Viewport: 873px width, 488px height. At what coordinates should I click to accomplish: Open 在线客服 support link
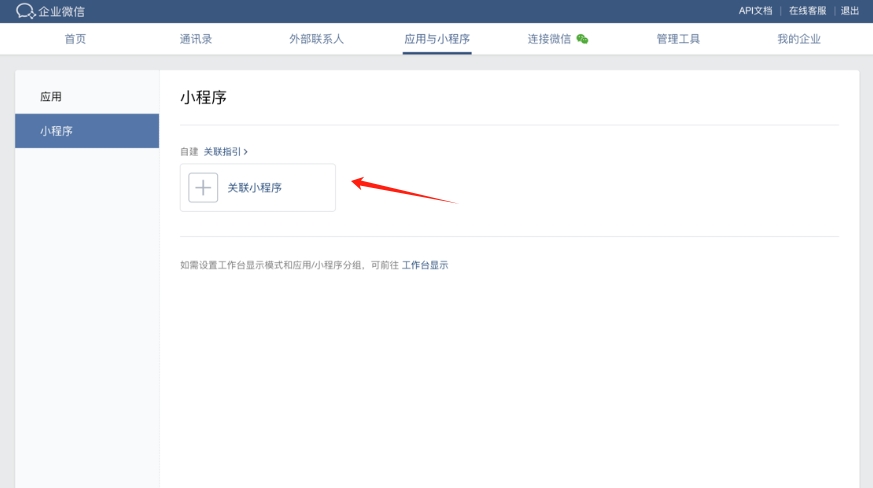(x=807, y=11)
